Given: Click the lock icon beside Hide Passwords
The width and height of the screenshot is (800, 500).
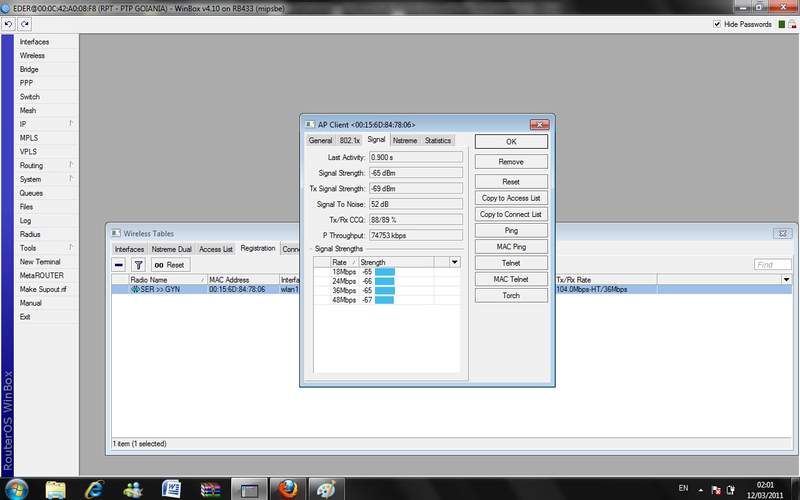Looking at the screenshot, I should tap(793, 24).
